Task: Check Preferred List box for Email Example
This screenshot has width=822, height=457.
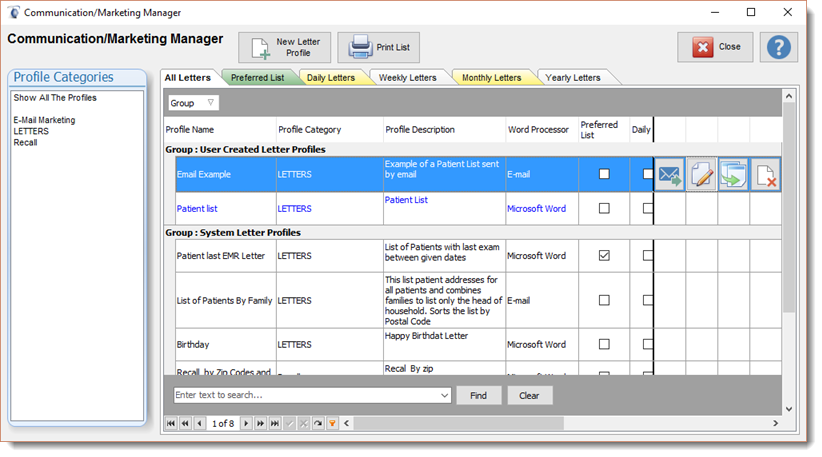Action: pos(604,174)
